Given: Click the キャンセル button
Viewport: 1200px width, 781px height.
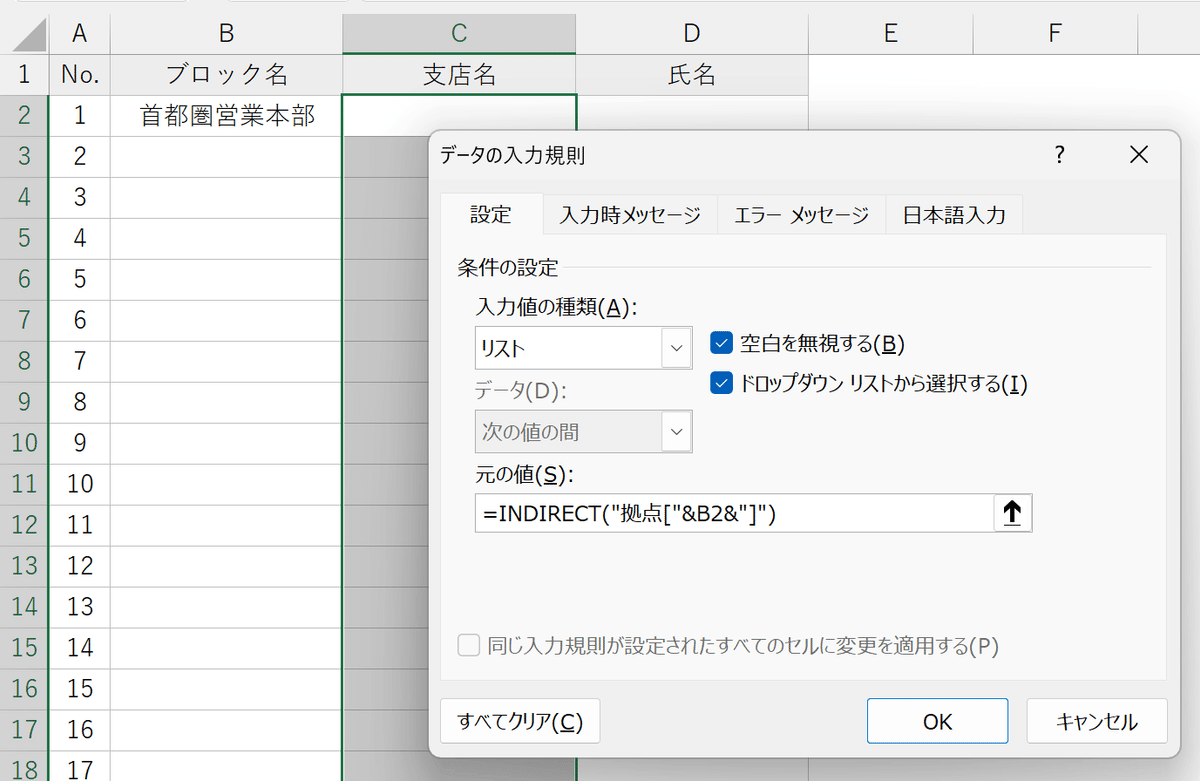Looking at the screenshot, I should (1096, 721).
